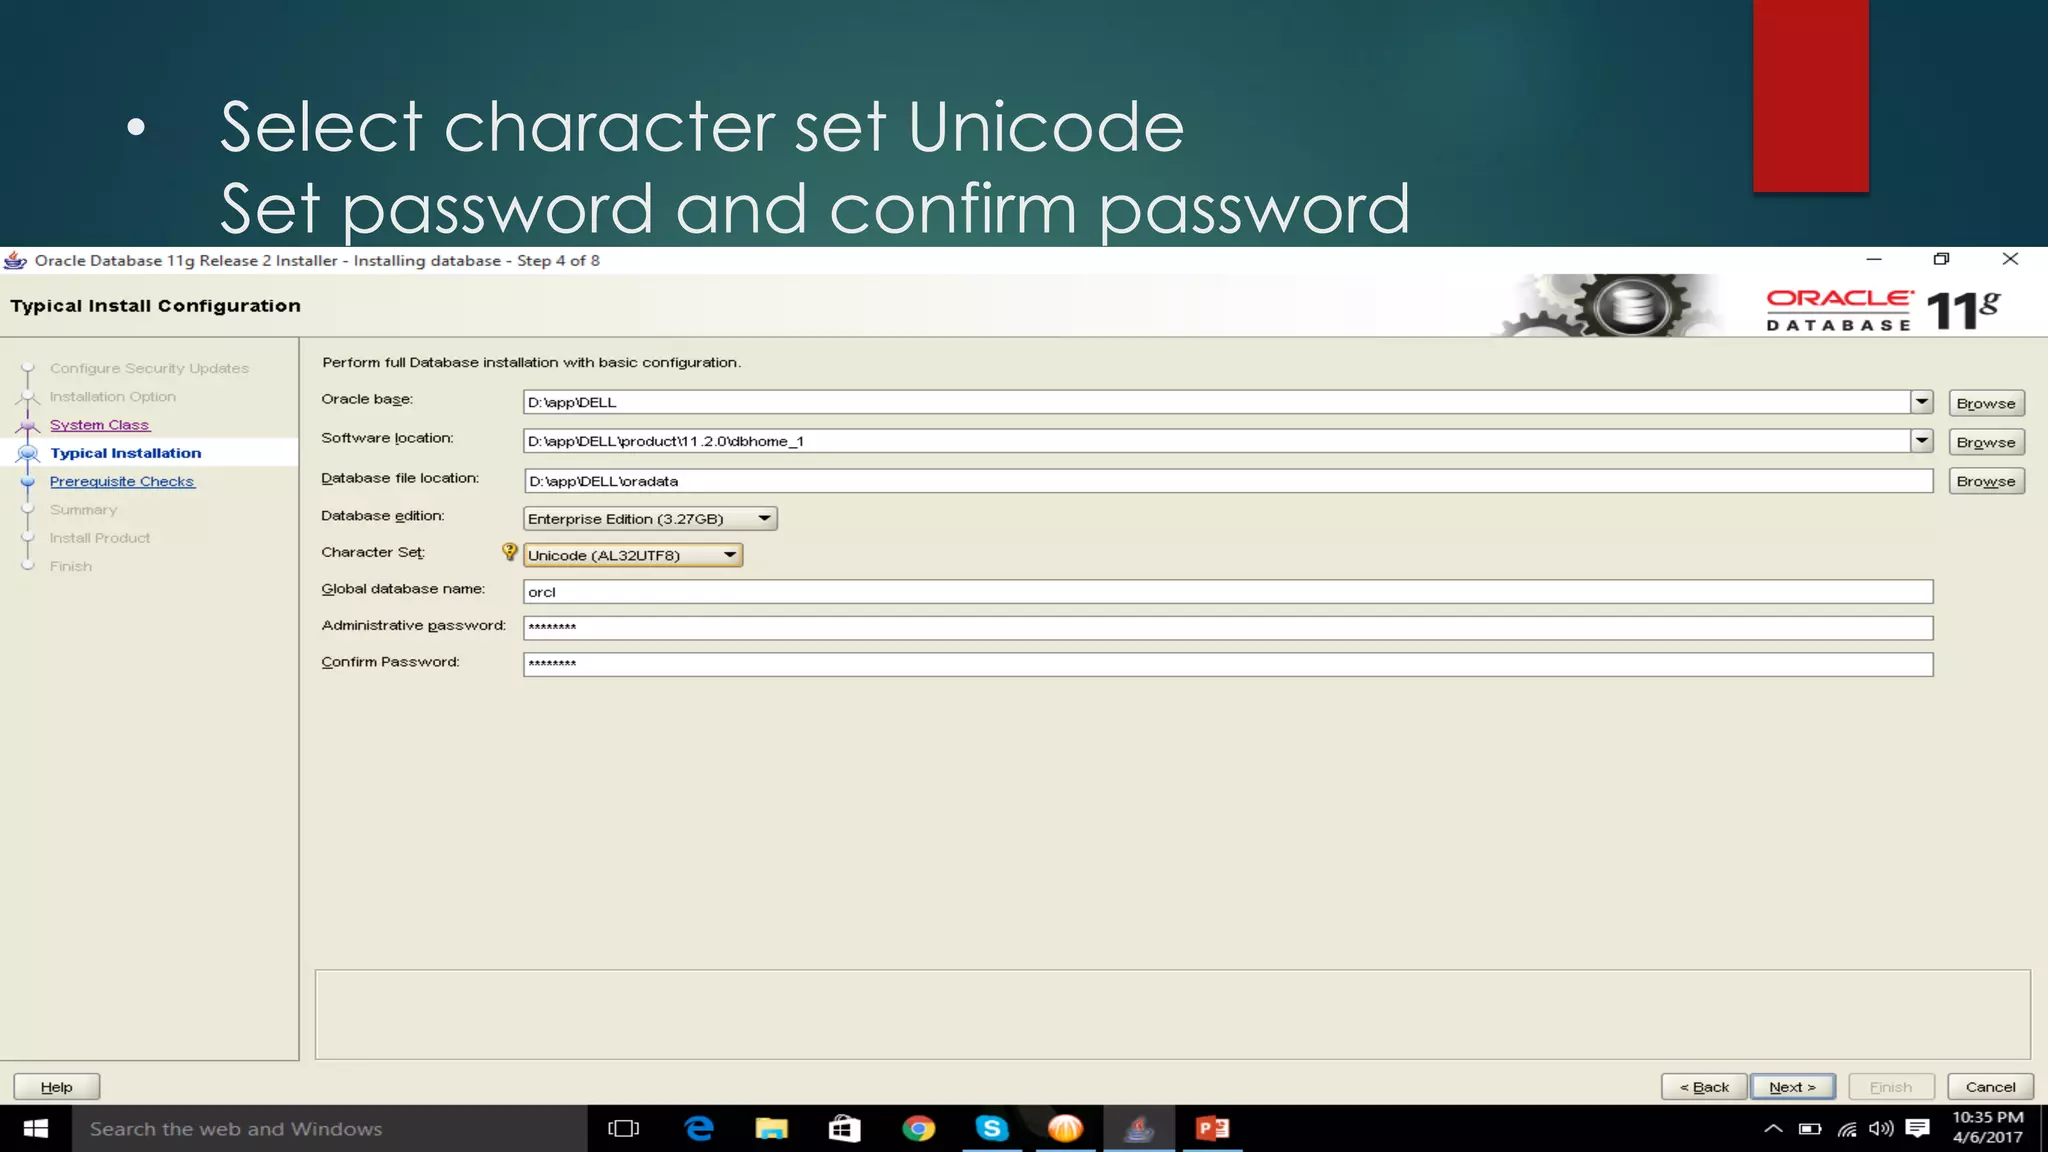Click Browse next to Oracle base
Viewport: 2048px width, 1152px height.
[1986, 403]
